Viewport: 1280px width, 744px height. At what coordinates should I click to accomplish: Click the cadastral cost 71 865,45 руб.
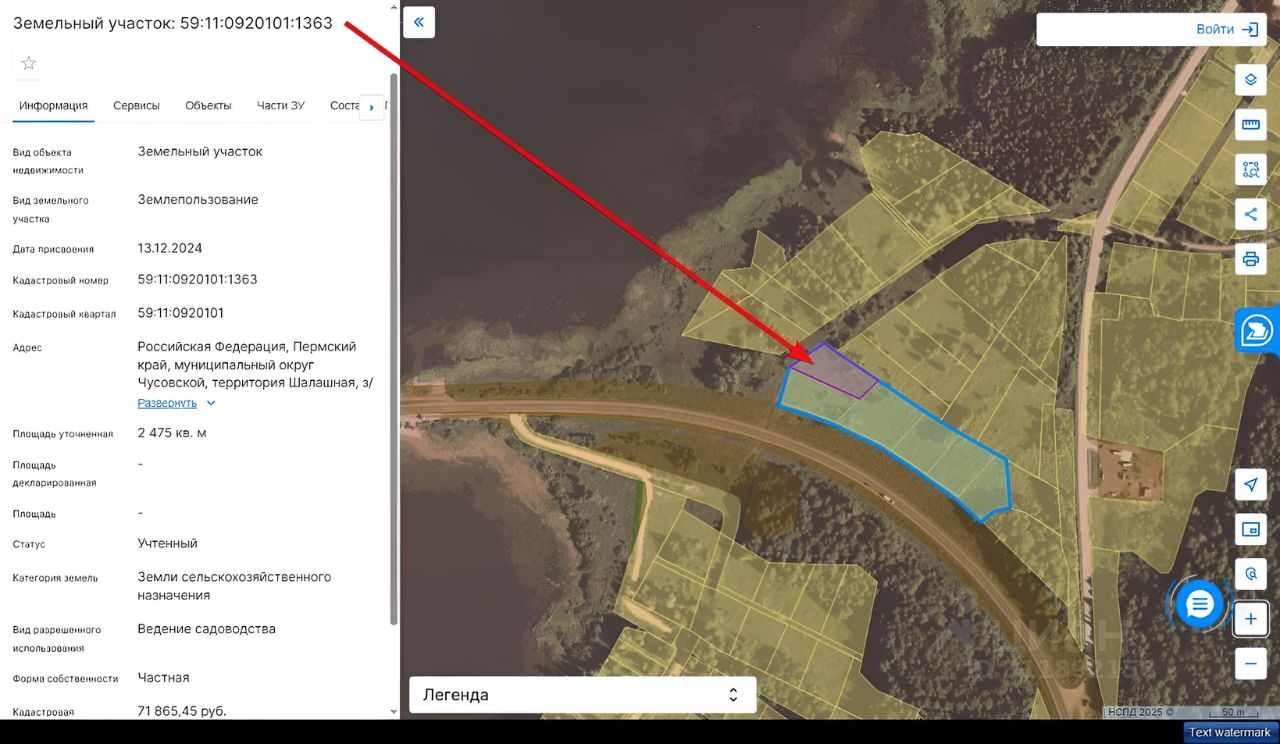182,711
